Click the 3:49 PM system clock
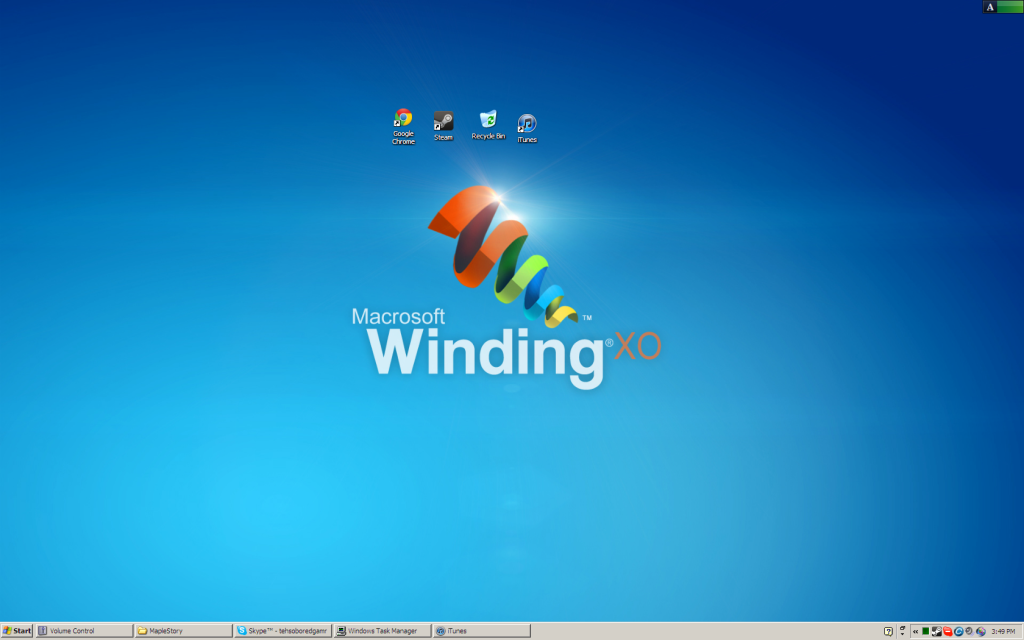Viewport: 1024px width, 640px height. click(x=1003, y=631)
